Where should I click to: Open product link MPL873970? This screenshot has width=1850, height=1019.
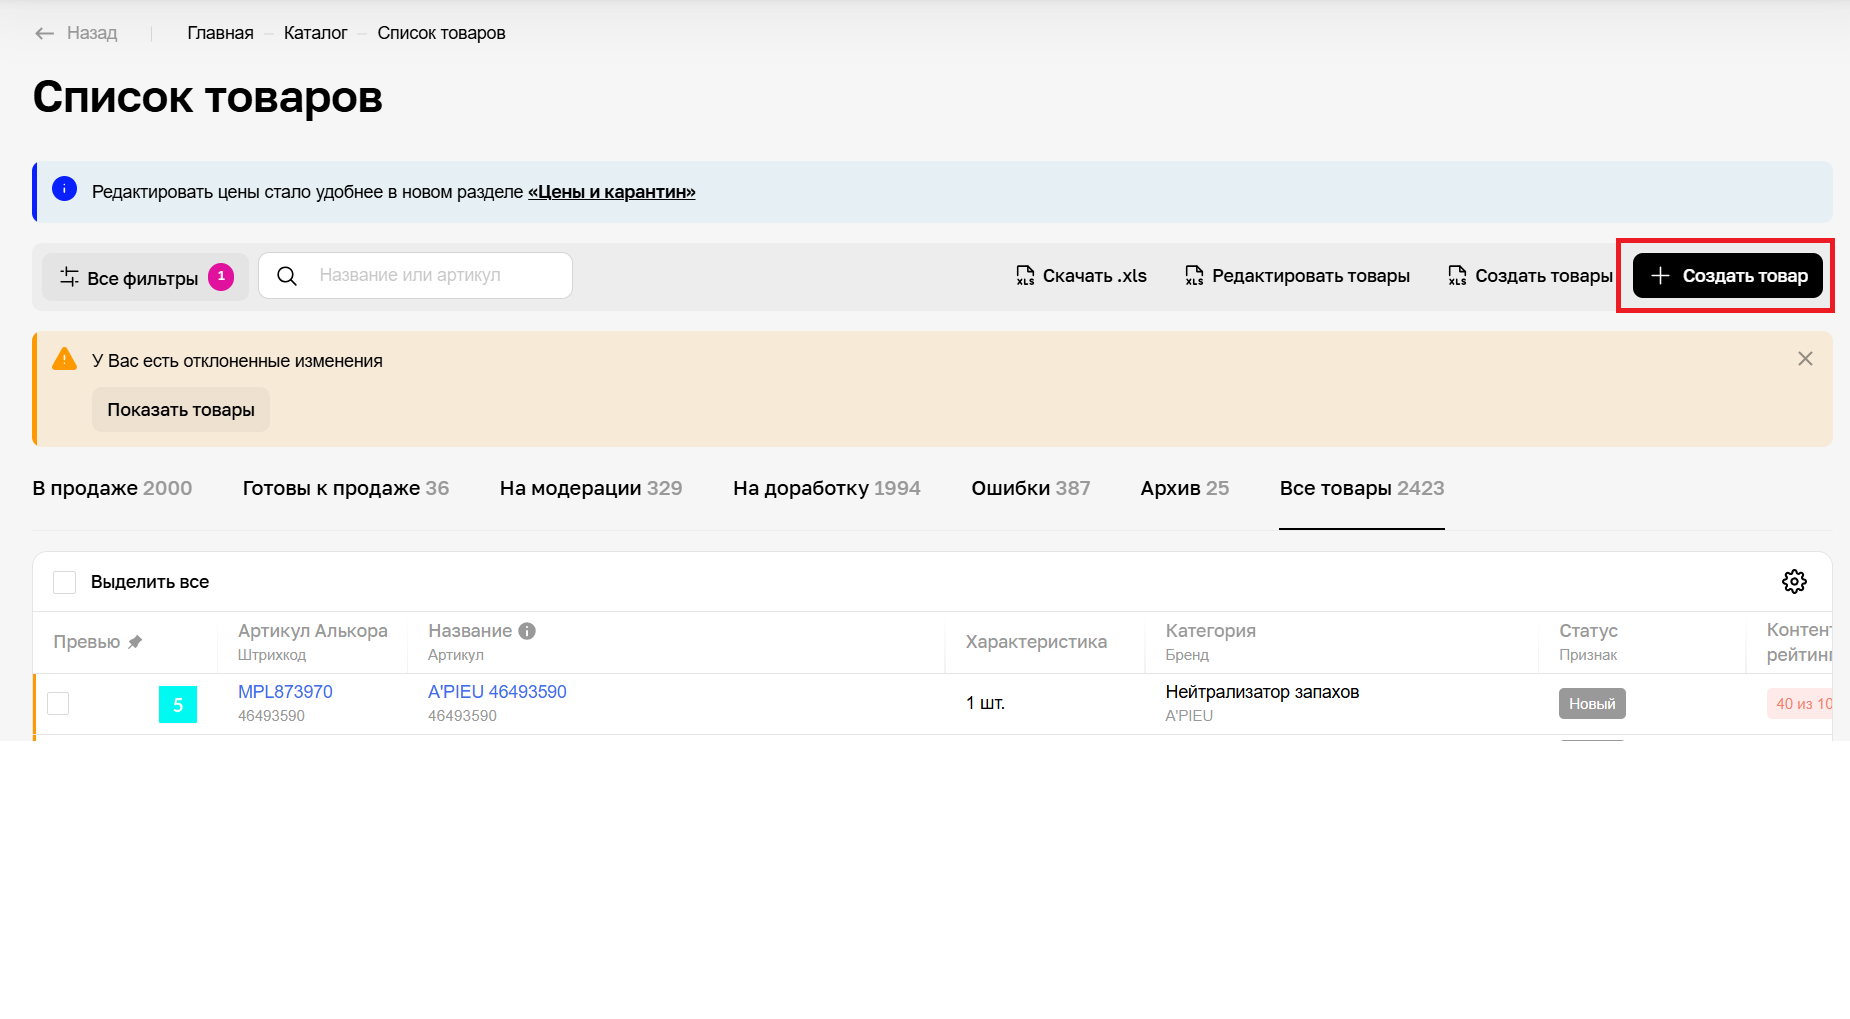(285, 692)
